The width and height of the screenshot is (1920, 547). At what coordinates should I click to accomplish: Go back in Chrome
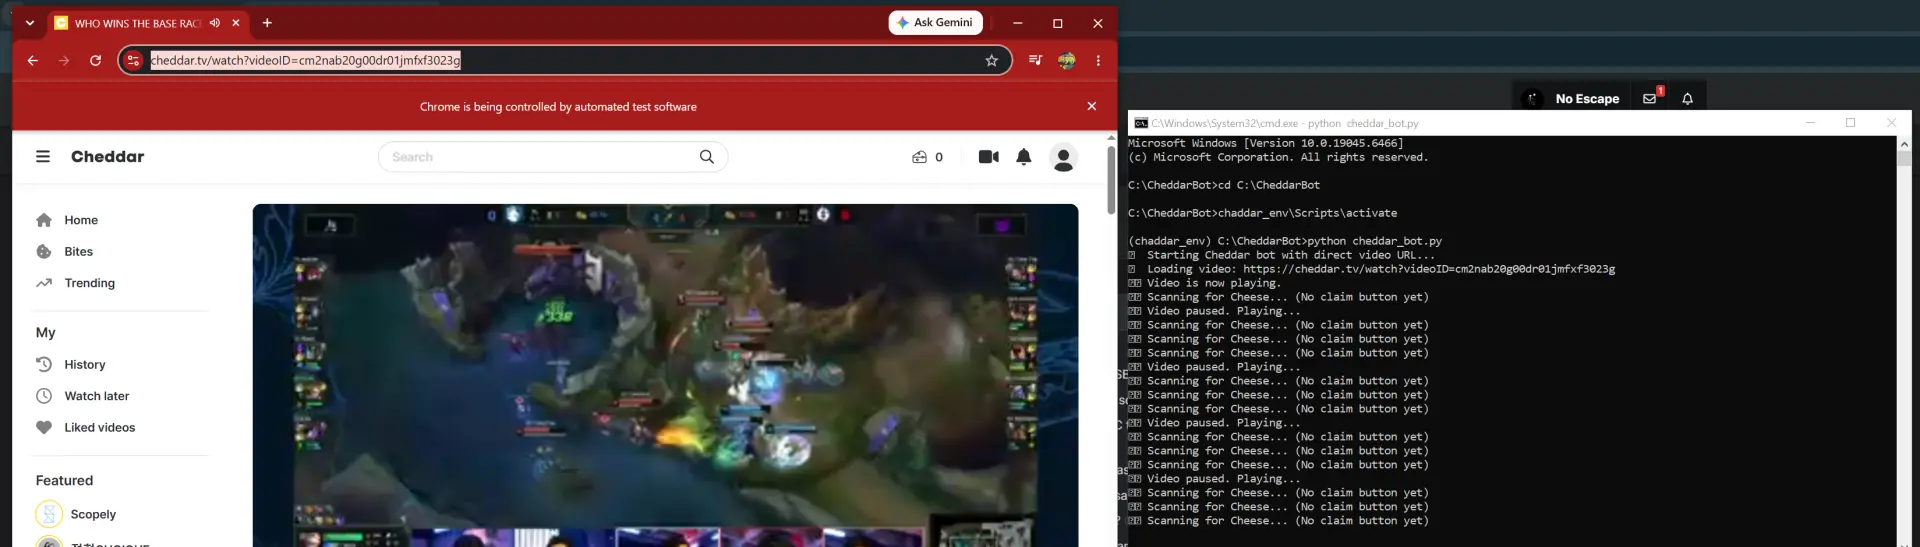[x=33, y=61]
